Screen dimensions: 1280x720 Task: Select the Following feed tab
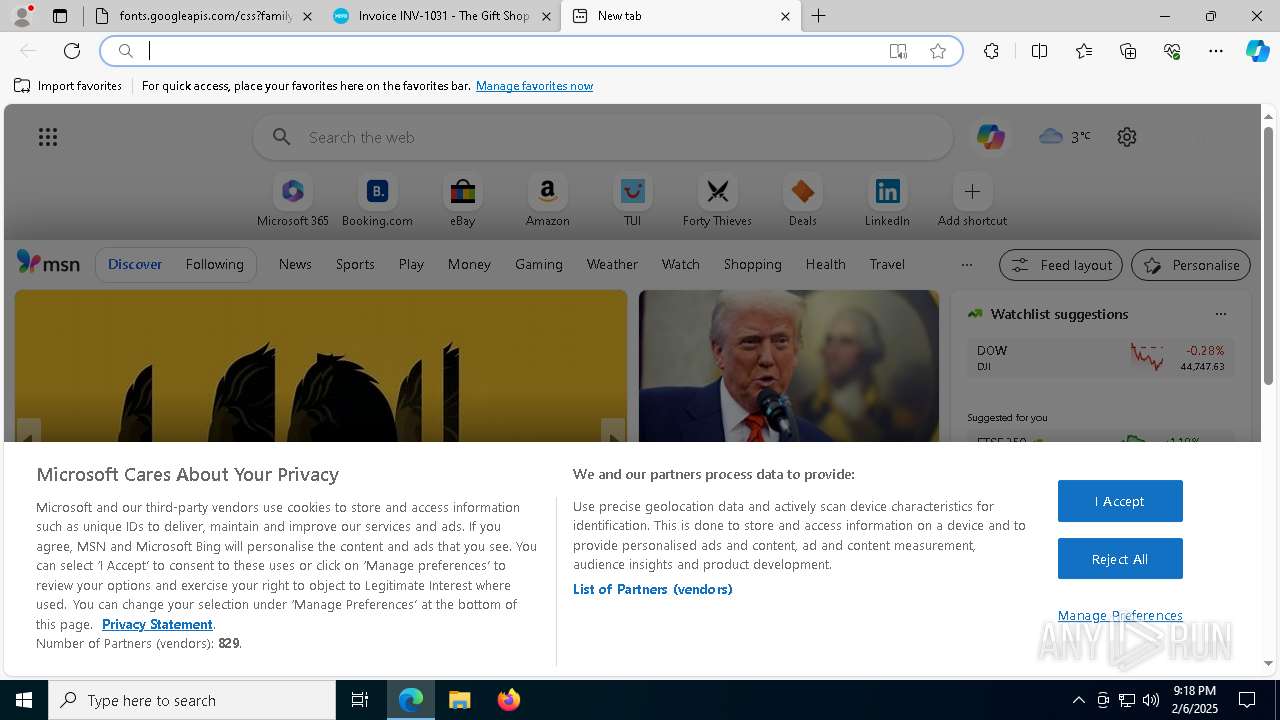pyautogui.click(x=214, y=264)
